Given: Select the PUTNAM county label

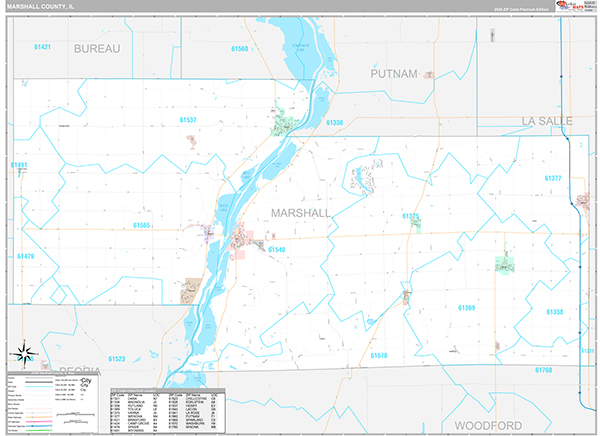Looking at the screenshot, I should [x=394, y=74].
